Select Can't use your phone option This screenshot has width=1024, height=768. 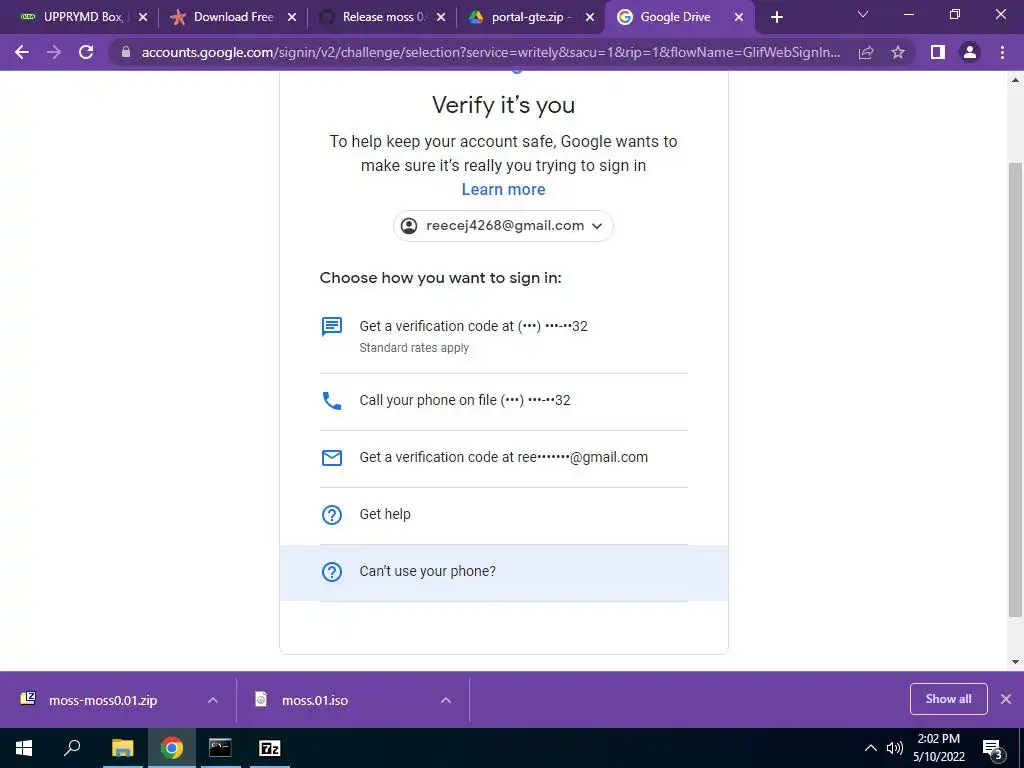(x=504, y=572)
